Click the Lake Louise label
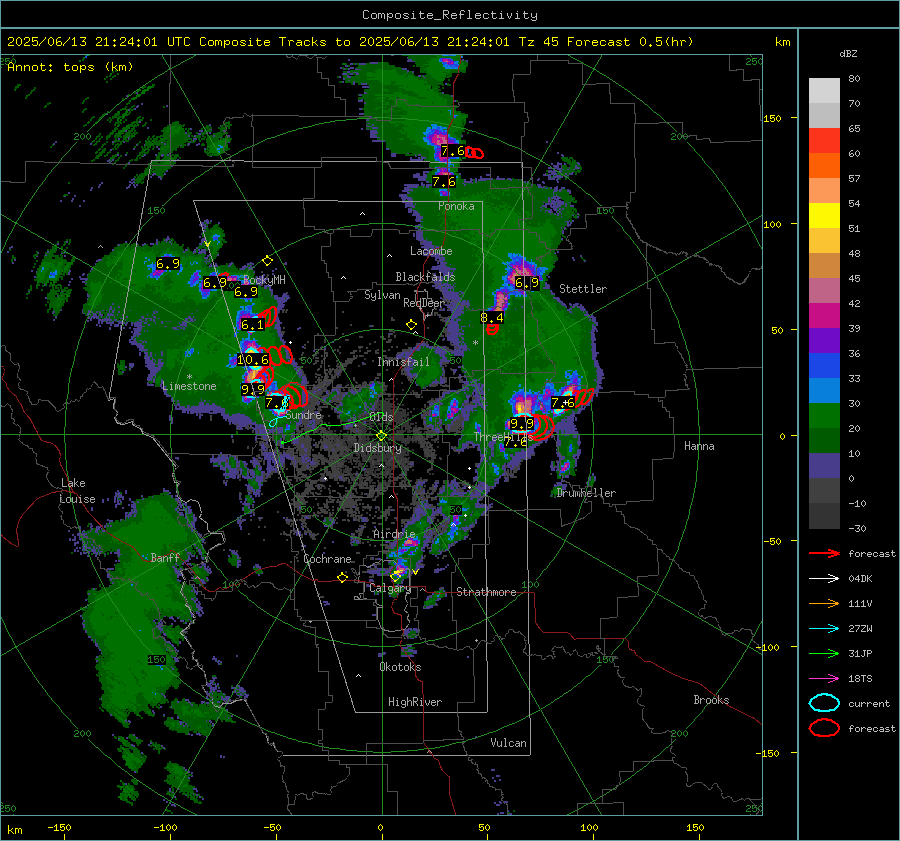The image size is (900, 841). (x=77, y=491)
